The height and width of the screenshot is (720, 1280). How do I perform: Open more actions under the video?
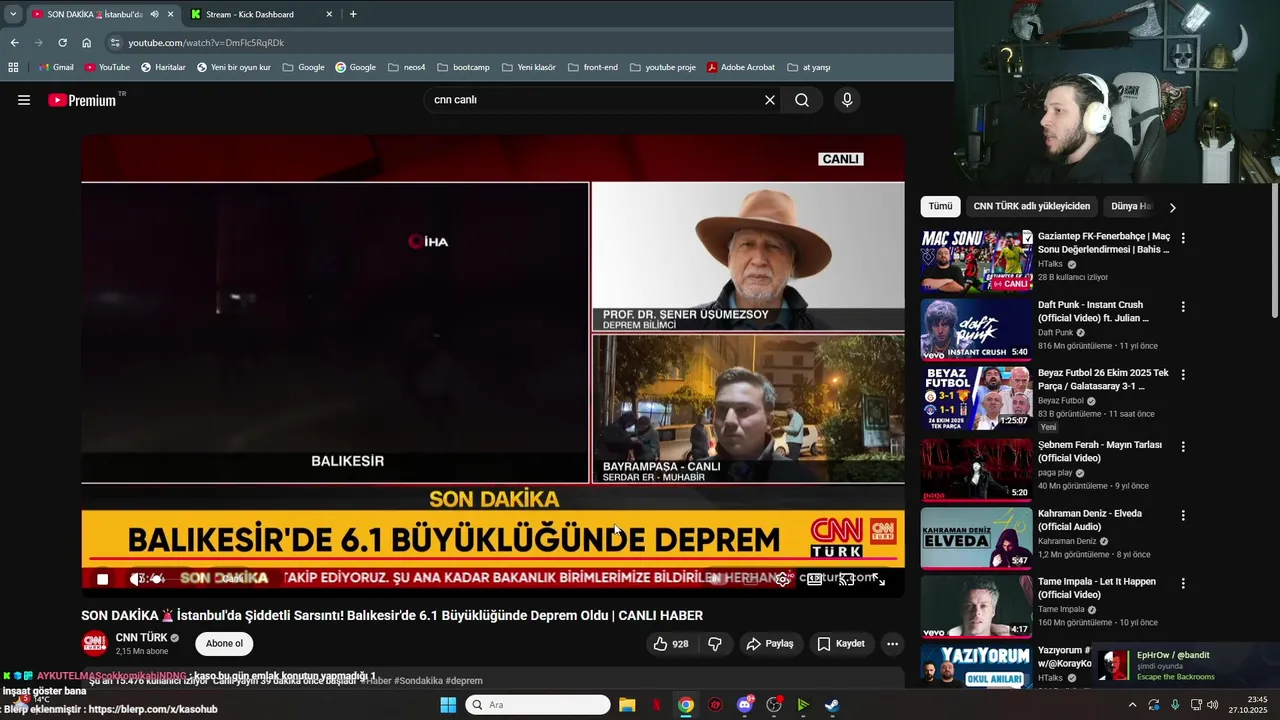coord(893,644)
